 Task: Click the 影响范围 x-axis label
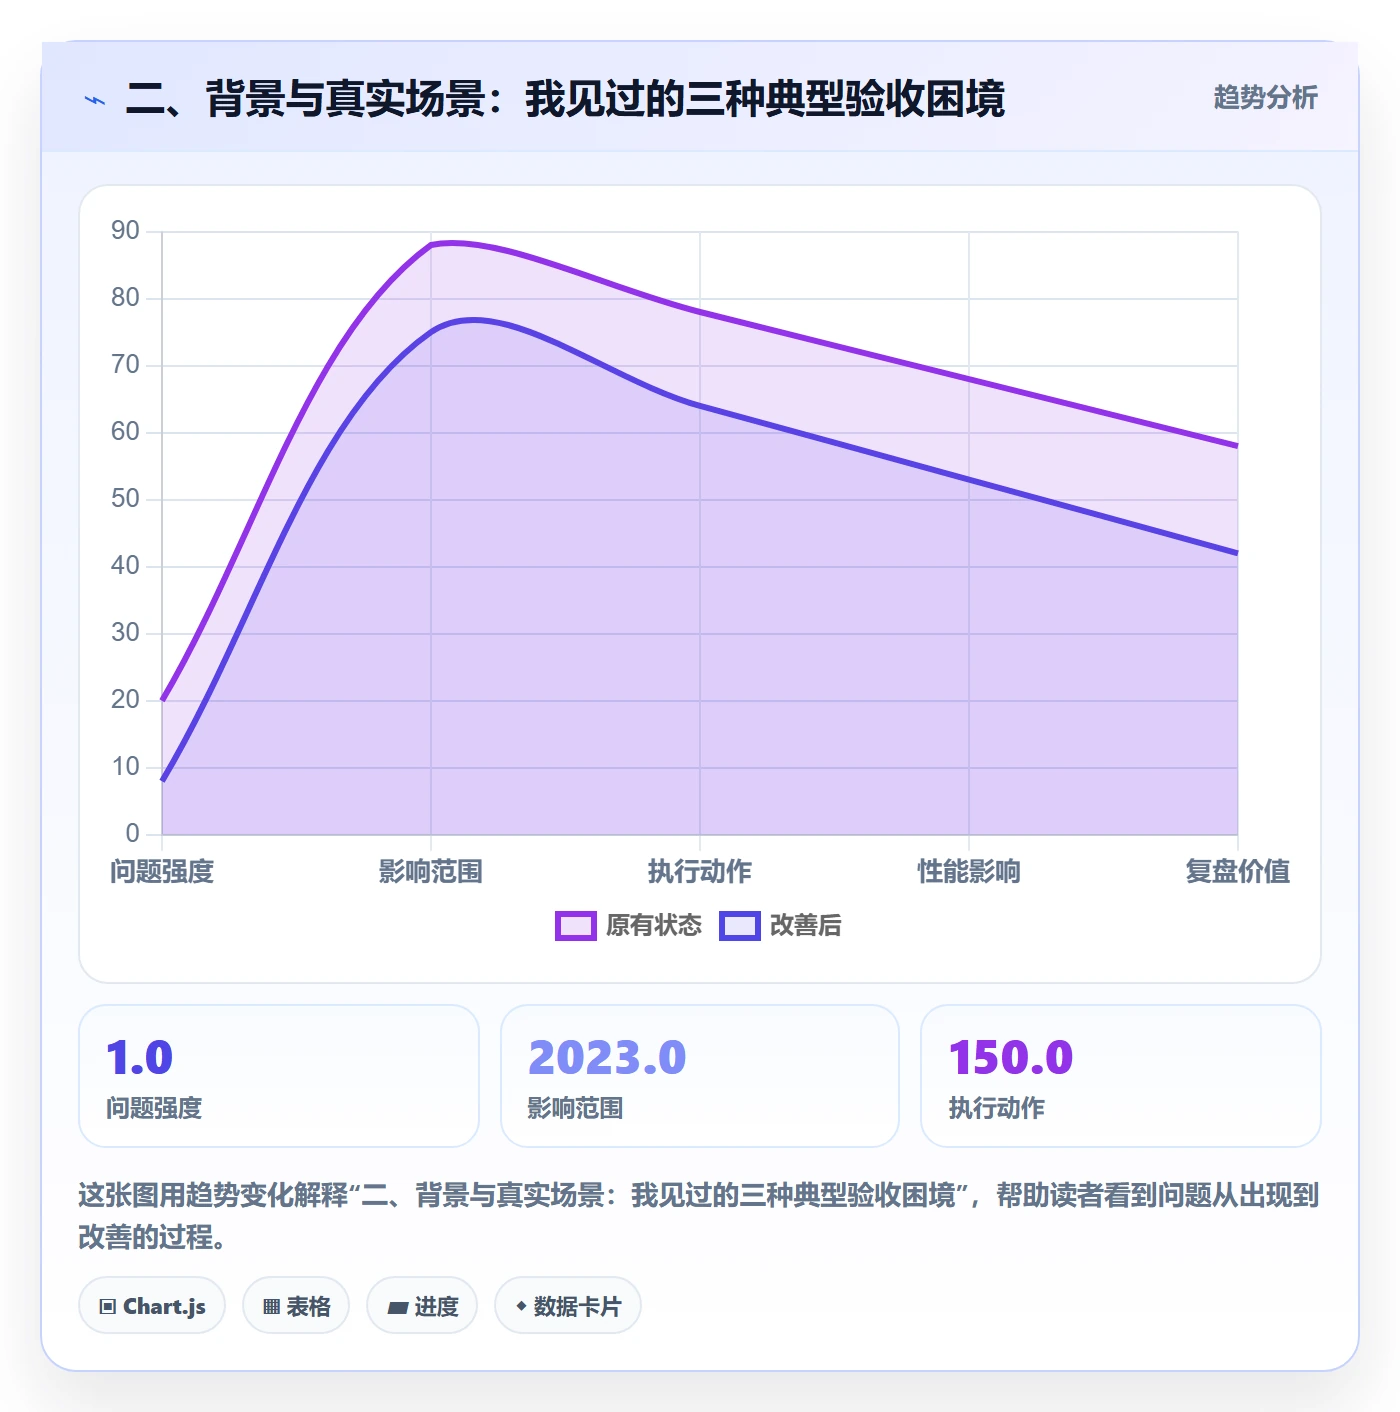[x=431, y=872]
